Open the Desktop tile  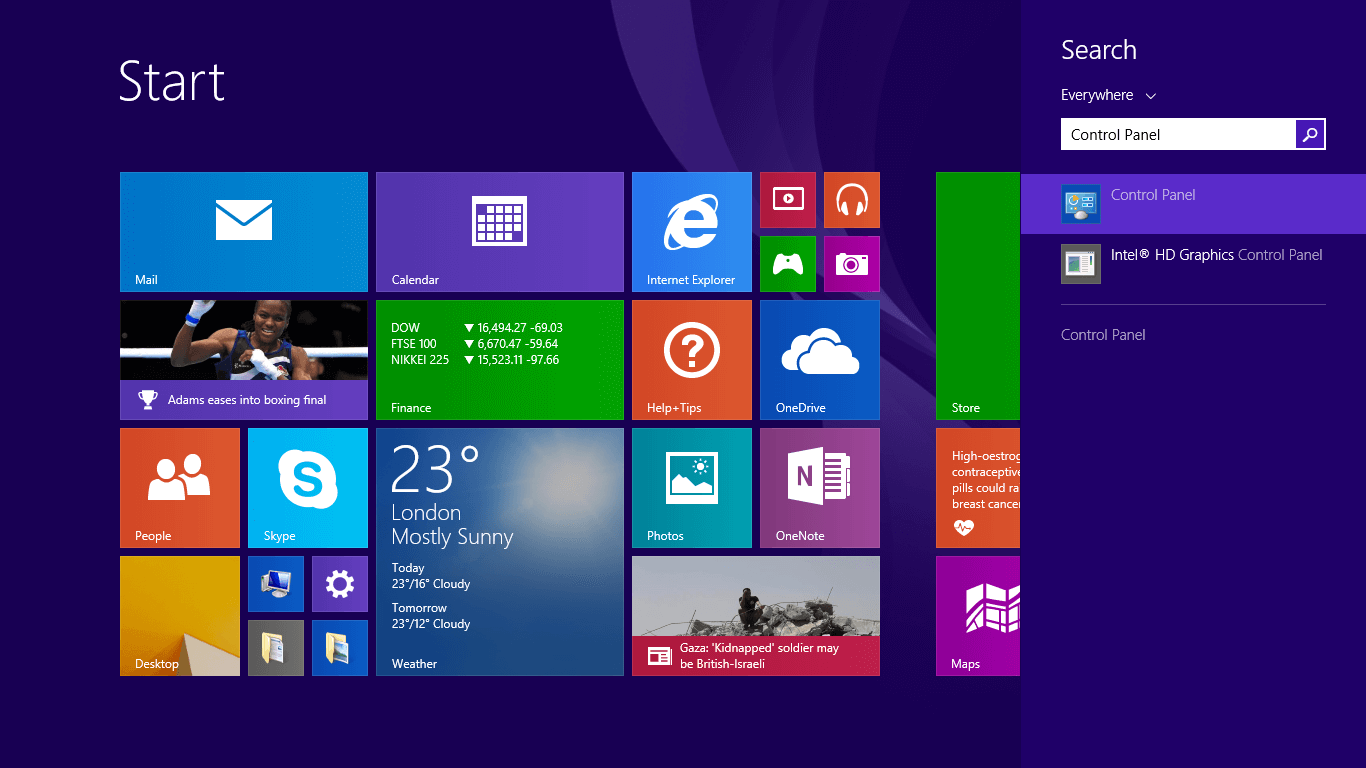(x=180, y=616)
